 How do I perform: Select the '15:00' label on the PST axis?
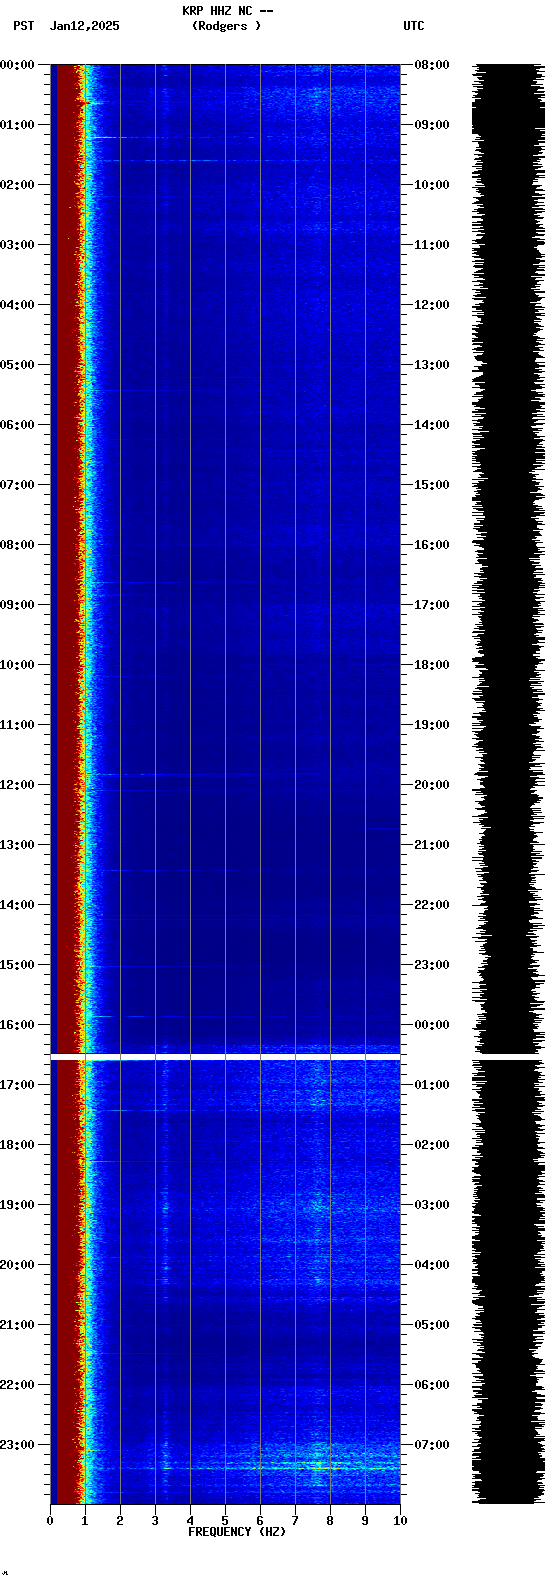click(17, 965)
